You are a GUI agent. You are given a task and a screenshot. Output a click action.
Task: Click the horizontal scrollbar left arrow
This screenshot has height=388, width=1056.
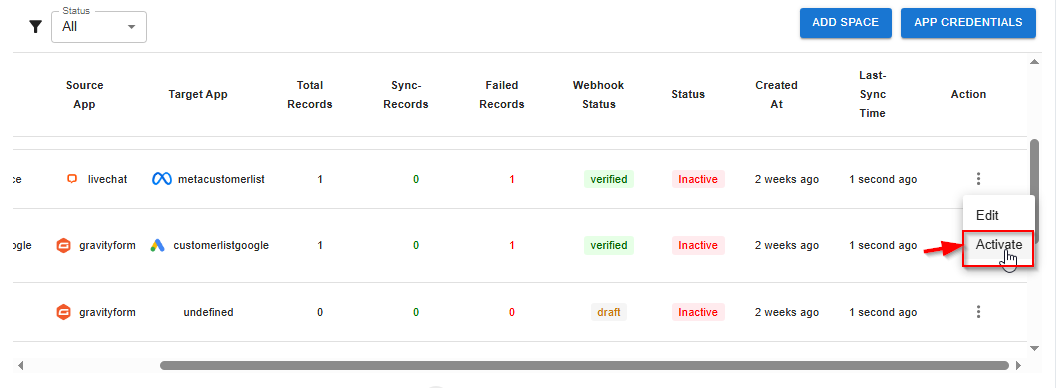click(20, 366)
